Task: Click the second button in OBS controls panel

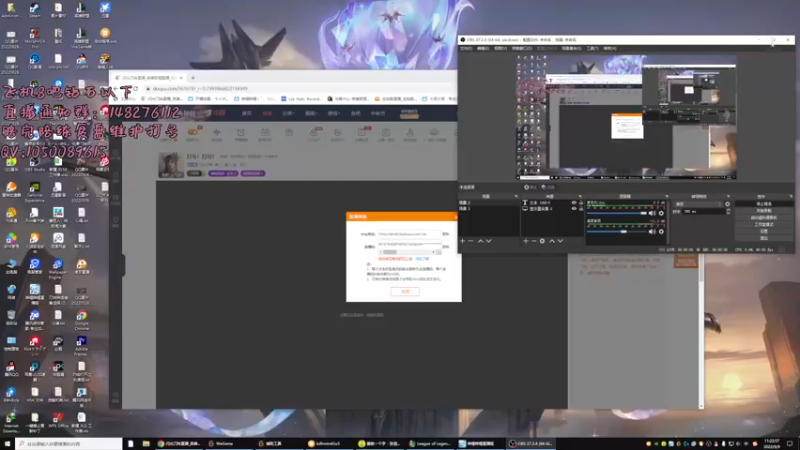Action: (x=764, y=211)
